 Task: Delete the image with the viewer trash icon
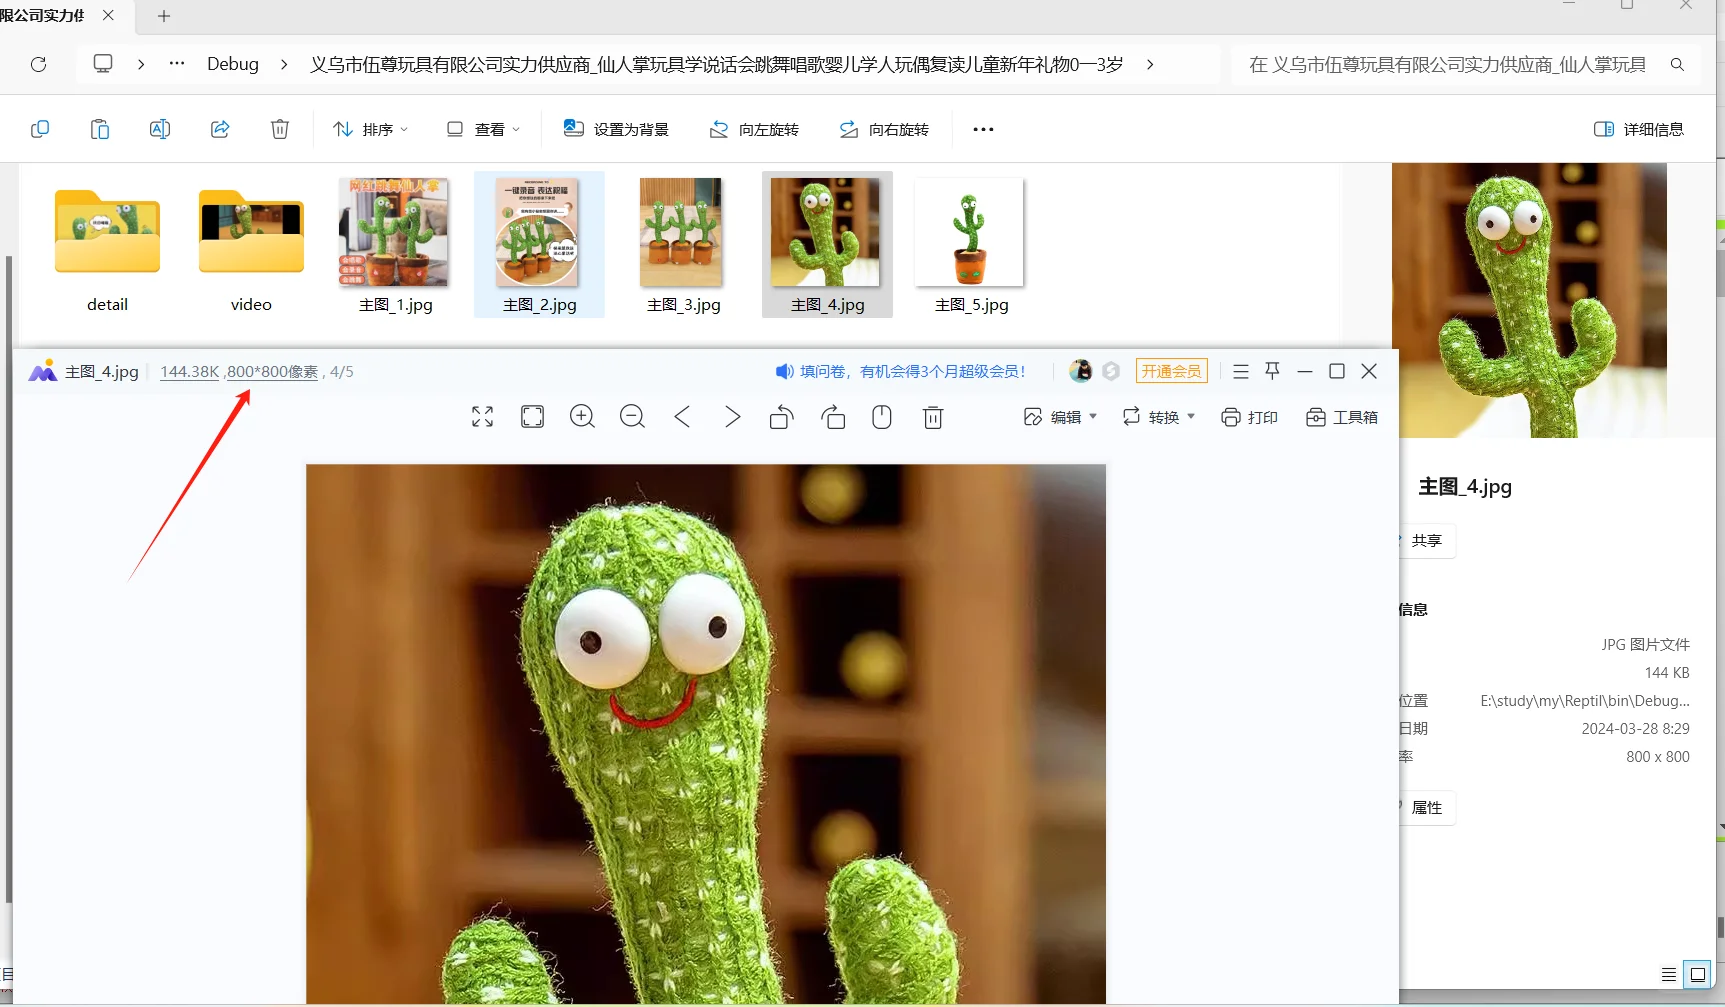point(933,417)
